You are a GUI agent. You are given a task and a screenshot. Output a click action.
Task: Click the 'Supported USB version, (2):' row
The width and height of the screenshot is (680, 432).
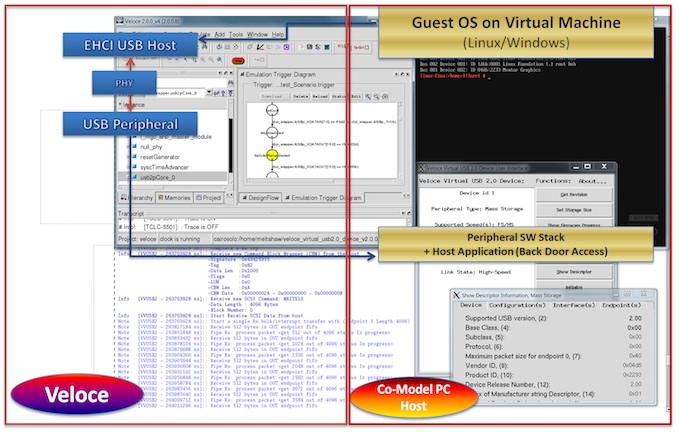tap(553, 318)
